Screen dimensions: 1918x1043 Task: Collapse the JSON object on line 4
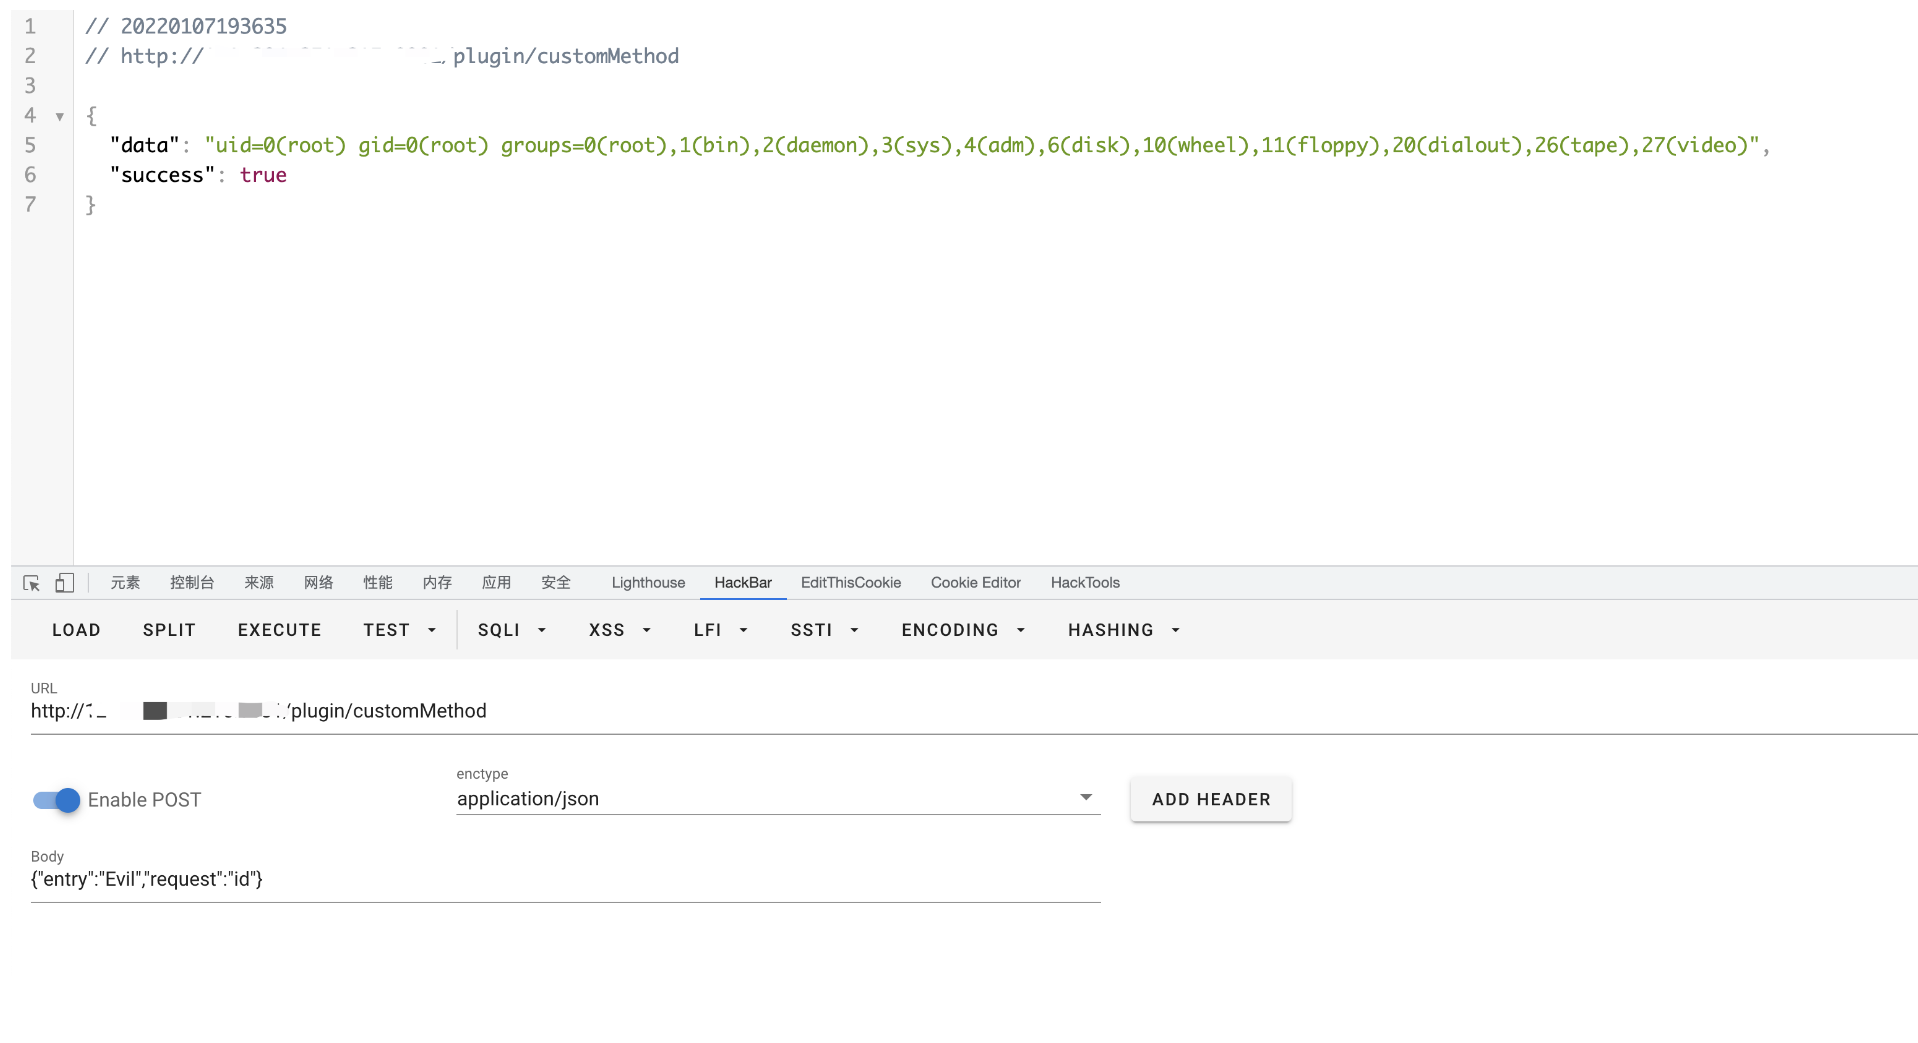pyautogui.click(x=60, y=117)
